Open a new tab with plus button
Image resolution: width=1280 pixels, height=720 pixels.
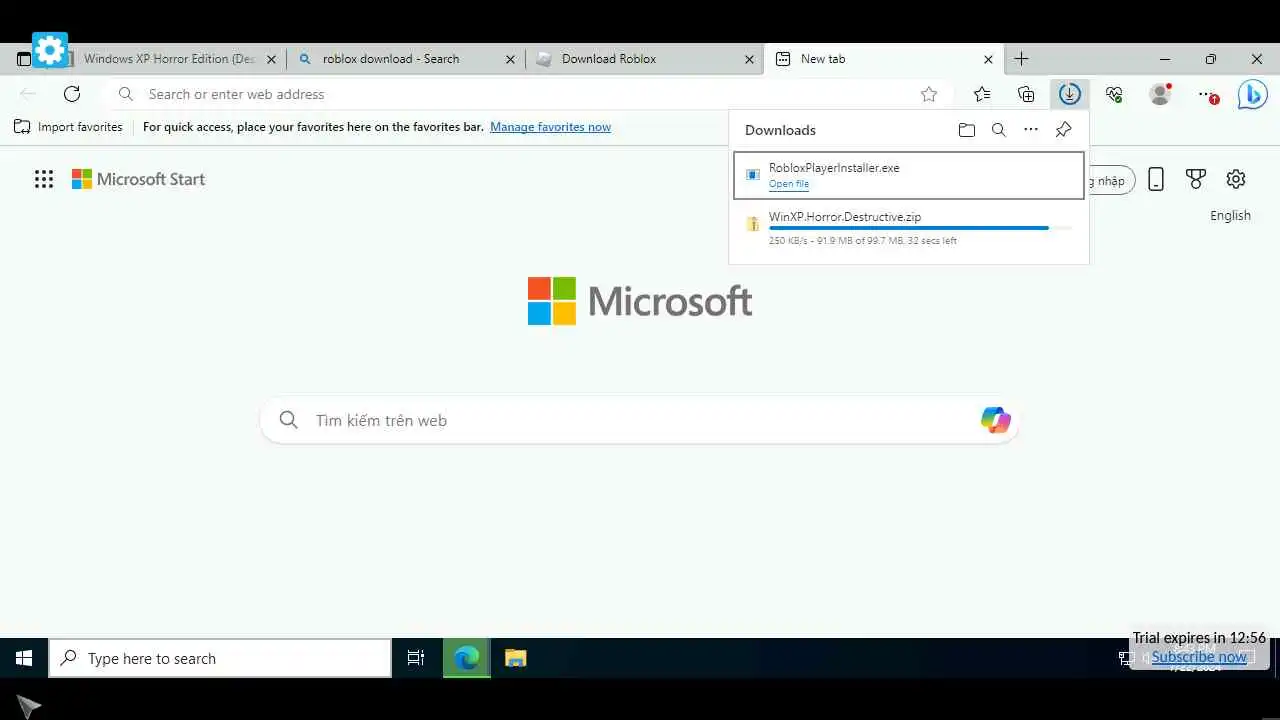pyautogui.click(x=1021, y=59)
